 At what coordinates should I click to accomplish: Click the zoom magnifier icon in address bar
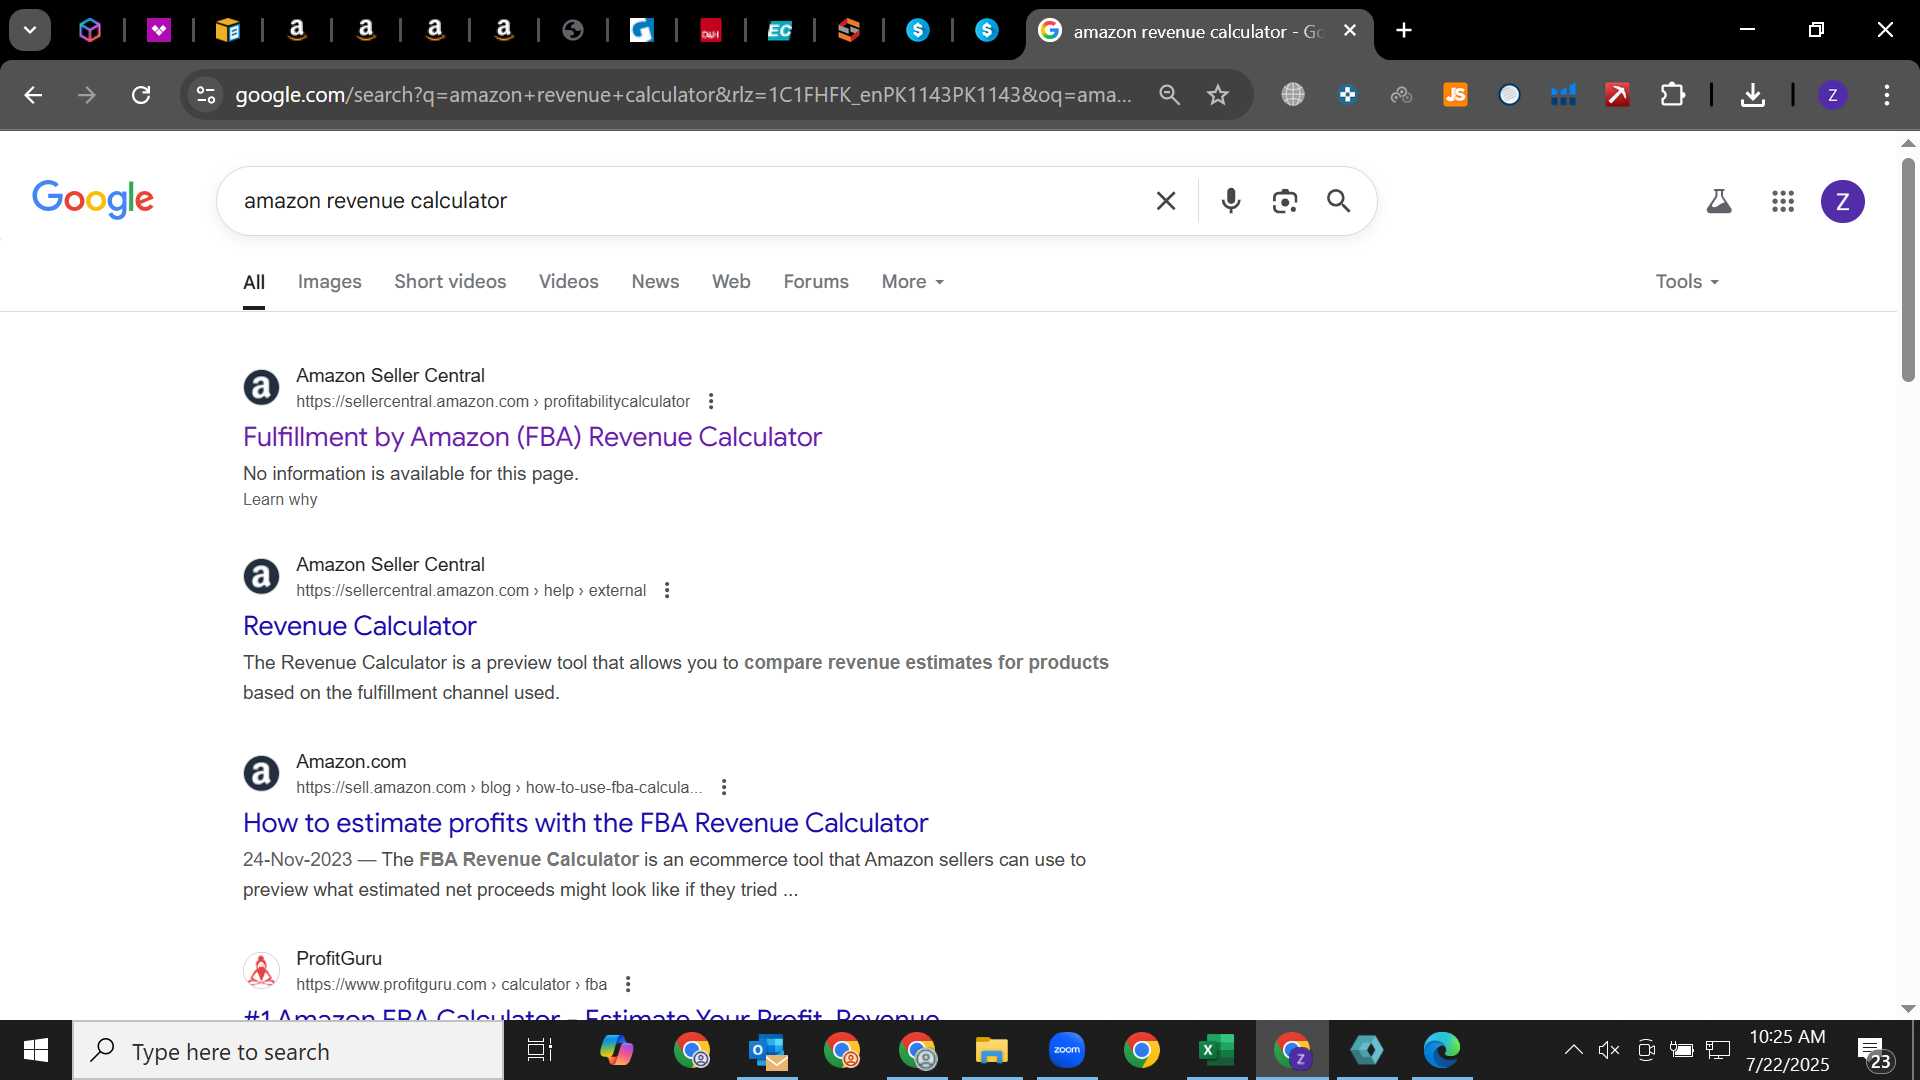point(1169,95)
